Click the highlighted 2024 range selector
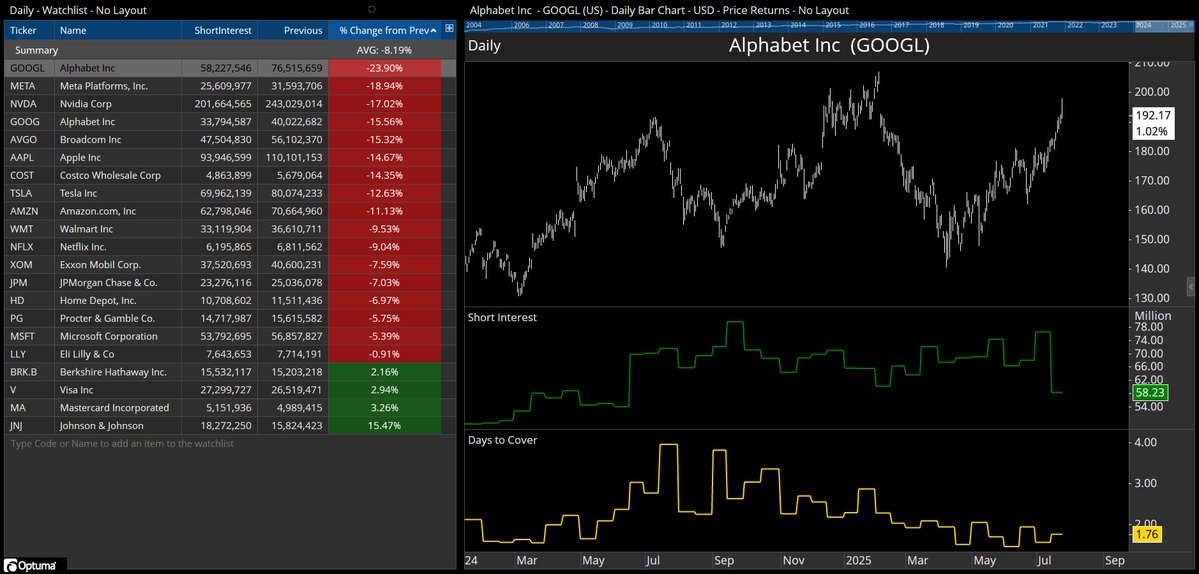Image resolution: width=1199 pixels, height=574 pixels. 1143,25
